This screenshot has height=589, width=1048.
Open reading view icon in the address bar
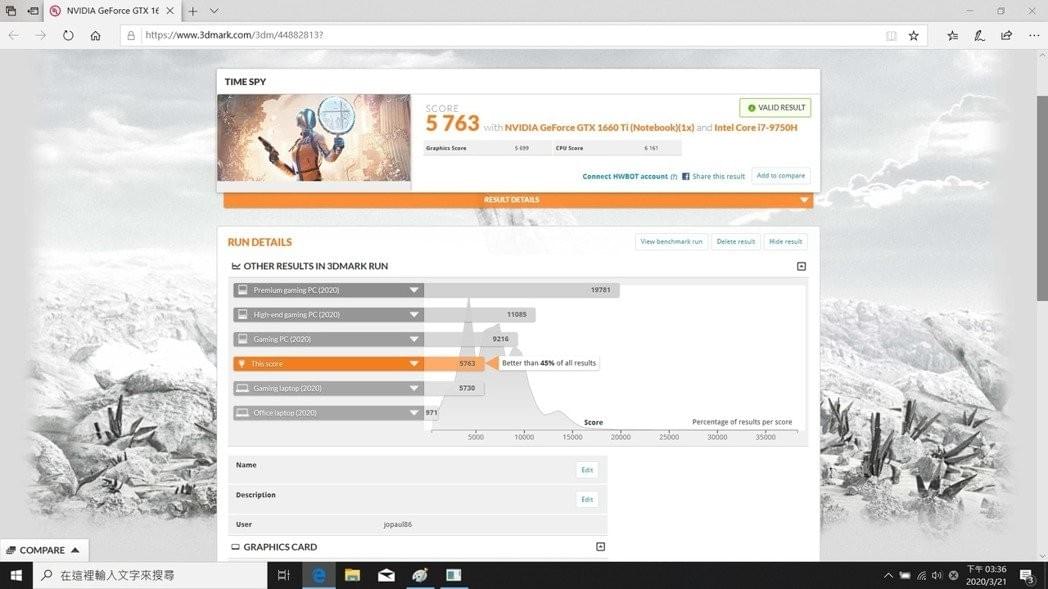click(891, 35)
